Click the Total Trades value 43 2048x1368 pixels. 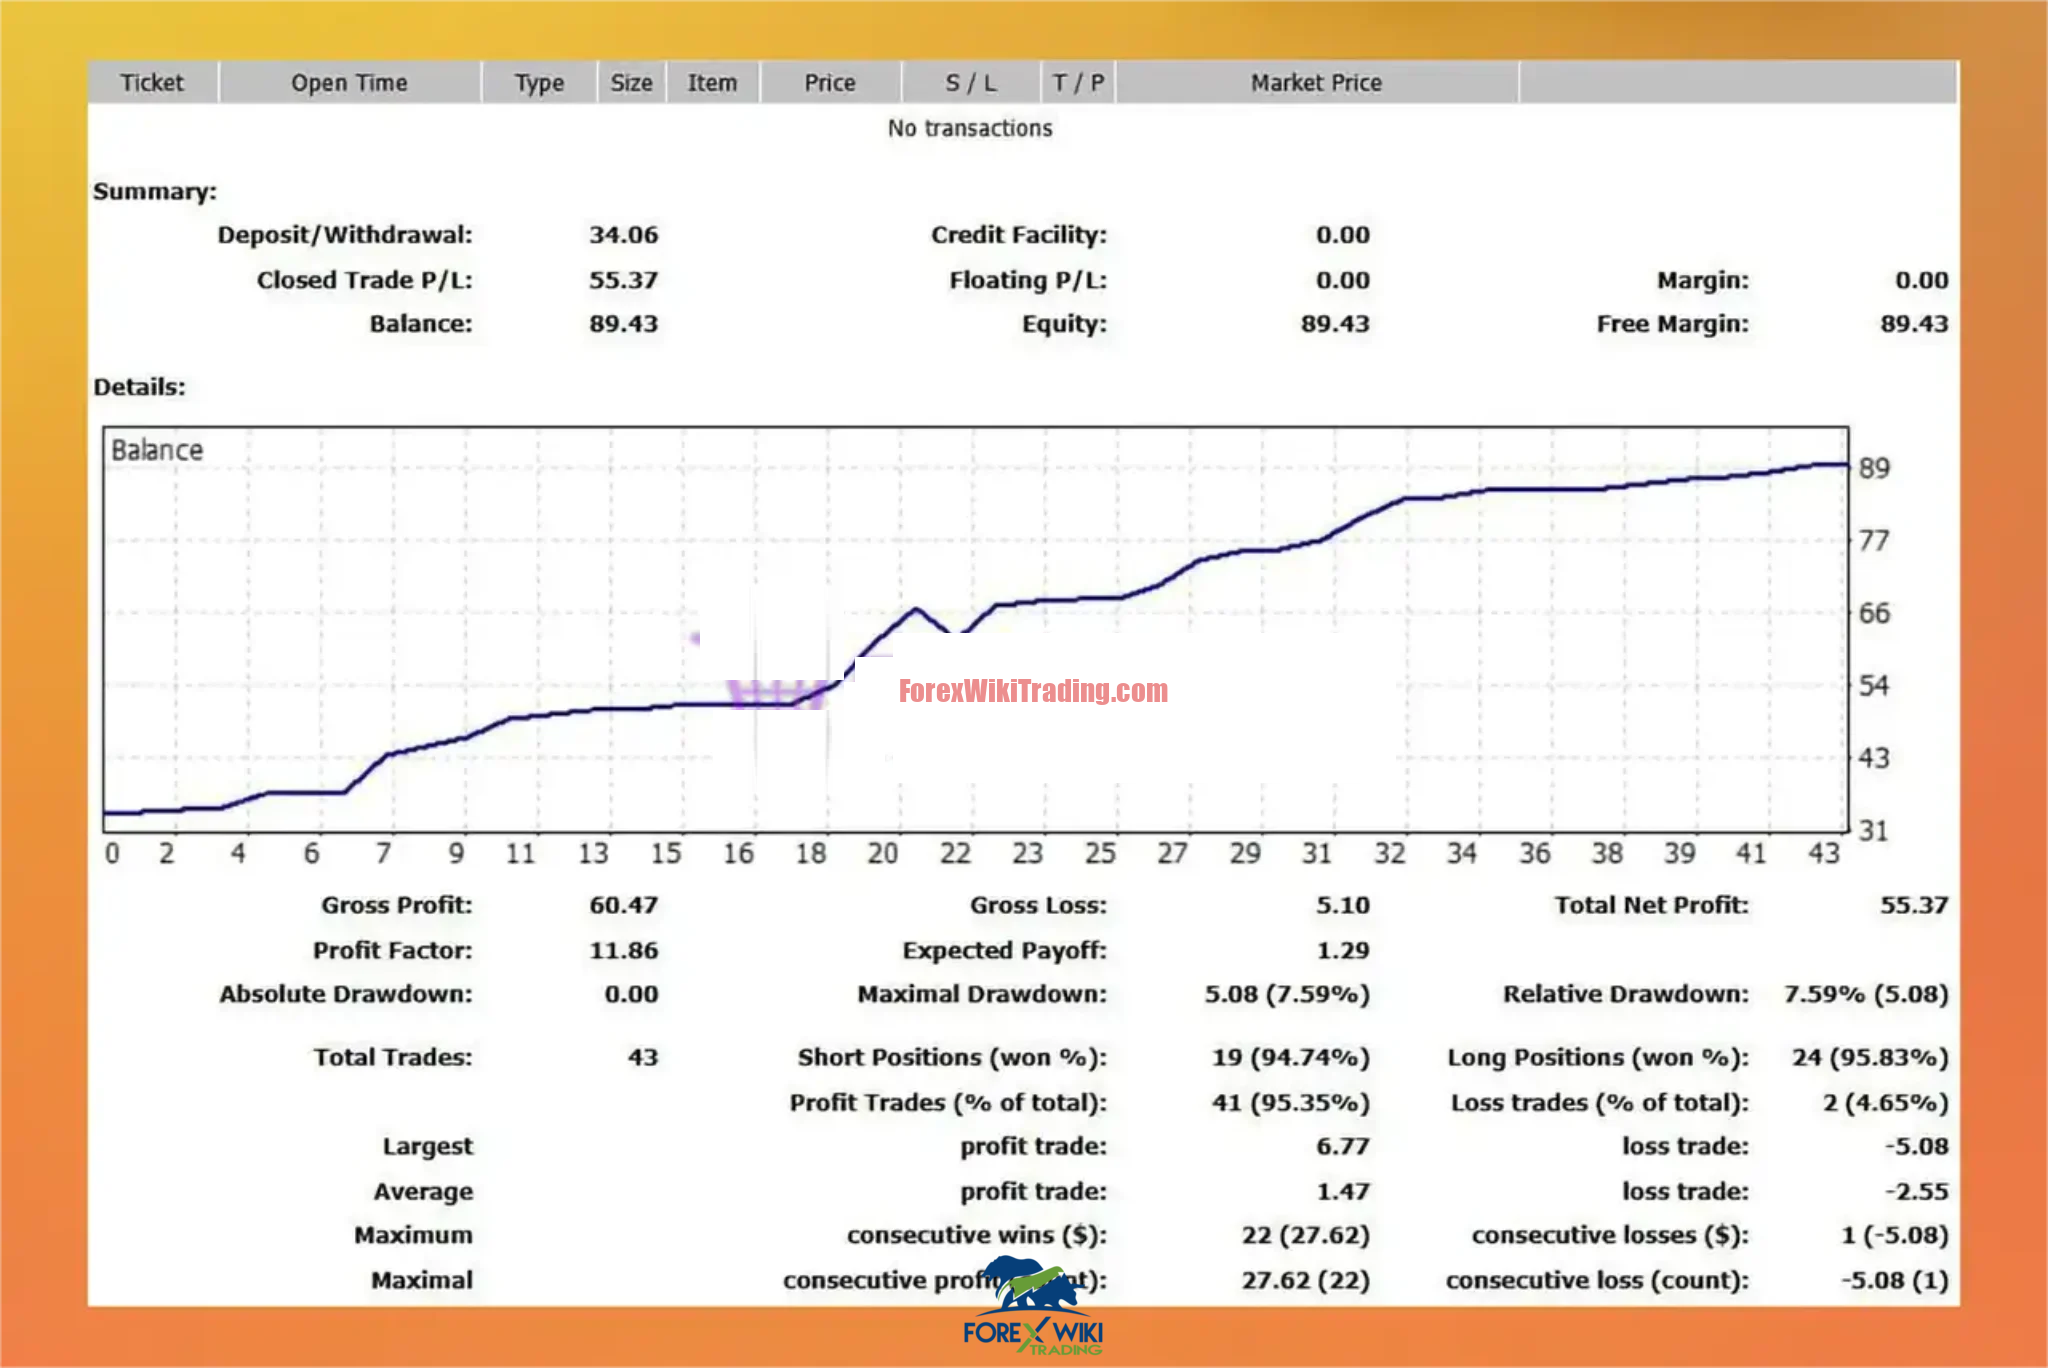click(642, 1057)
